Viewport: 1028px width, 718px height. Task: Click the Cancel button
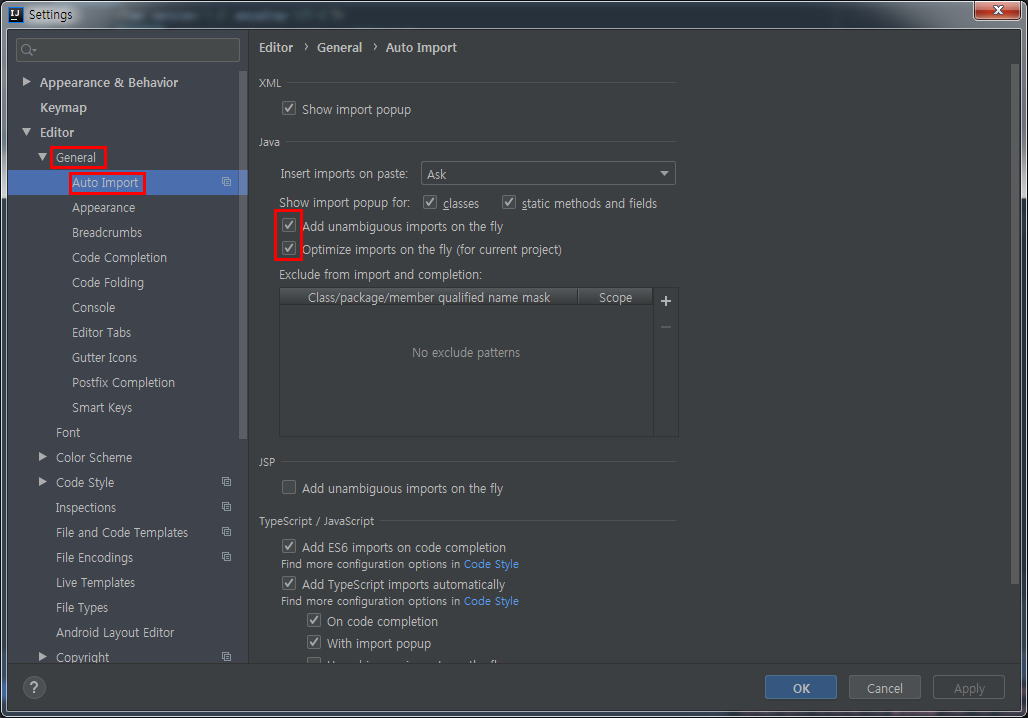click(884, 688)
